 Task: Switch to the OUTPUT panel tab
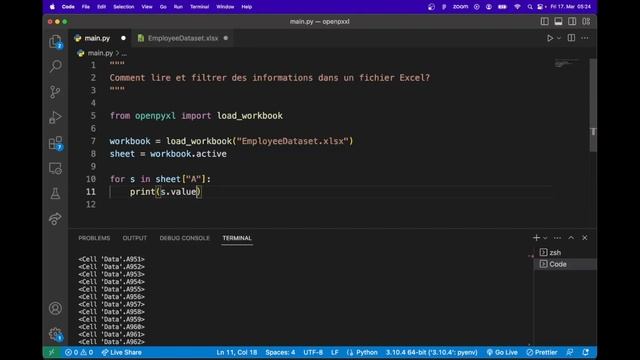point(135,238)
